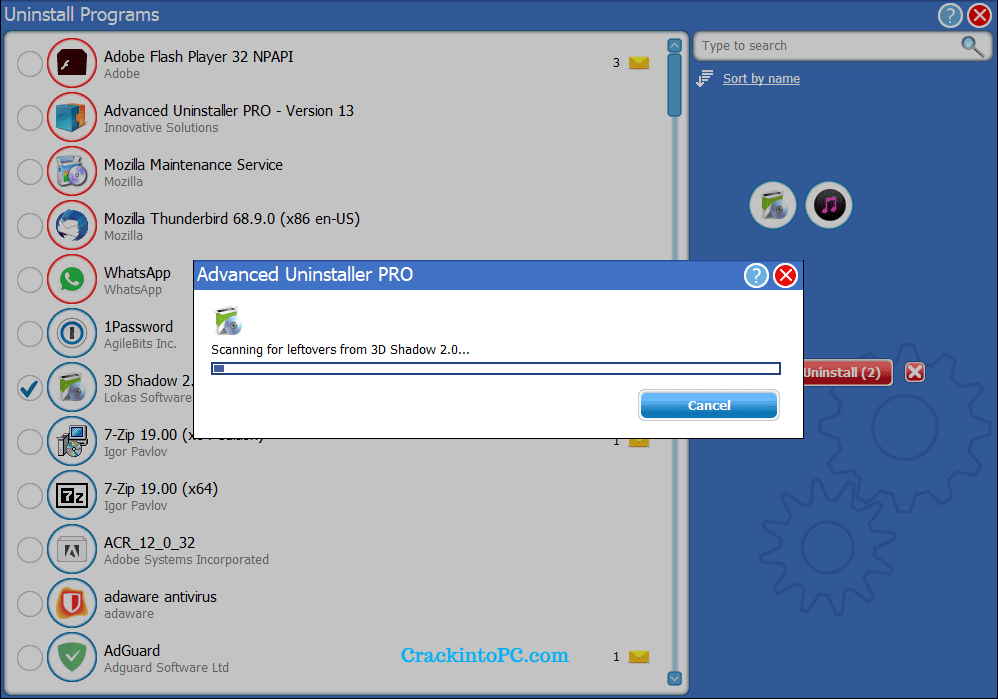Close the Advanced Uninstaller PRO dialog
The image size is (998, 699).
pos(785,276)
